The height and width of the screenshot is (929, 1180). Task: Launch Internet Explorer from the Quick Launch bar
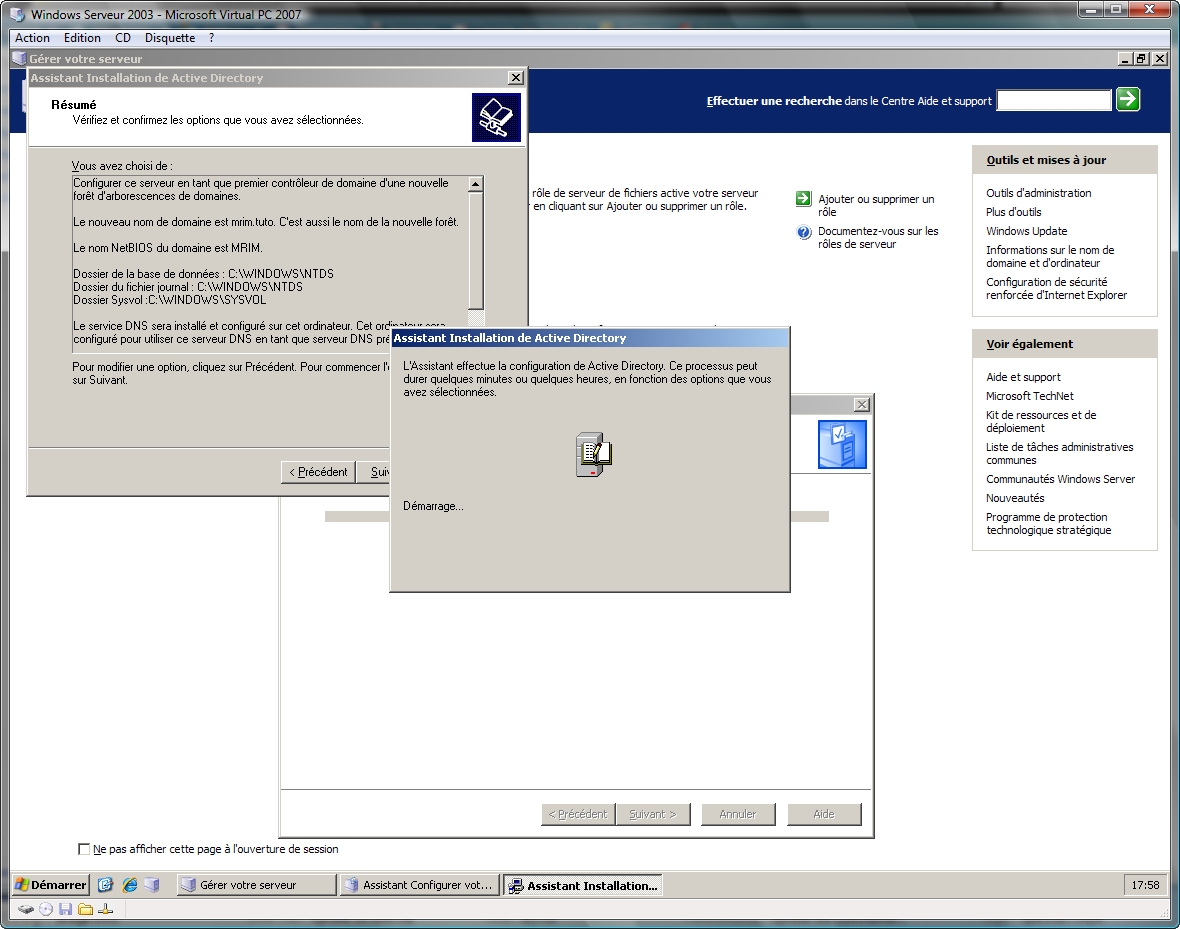[x=129, y=885]
